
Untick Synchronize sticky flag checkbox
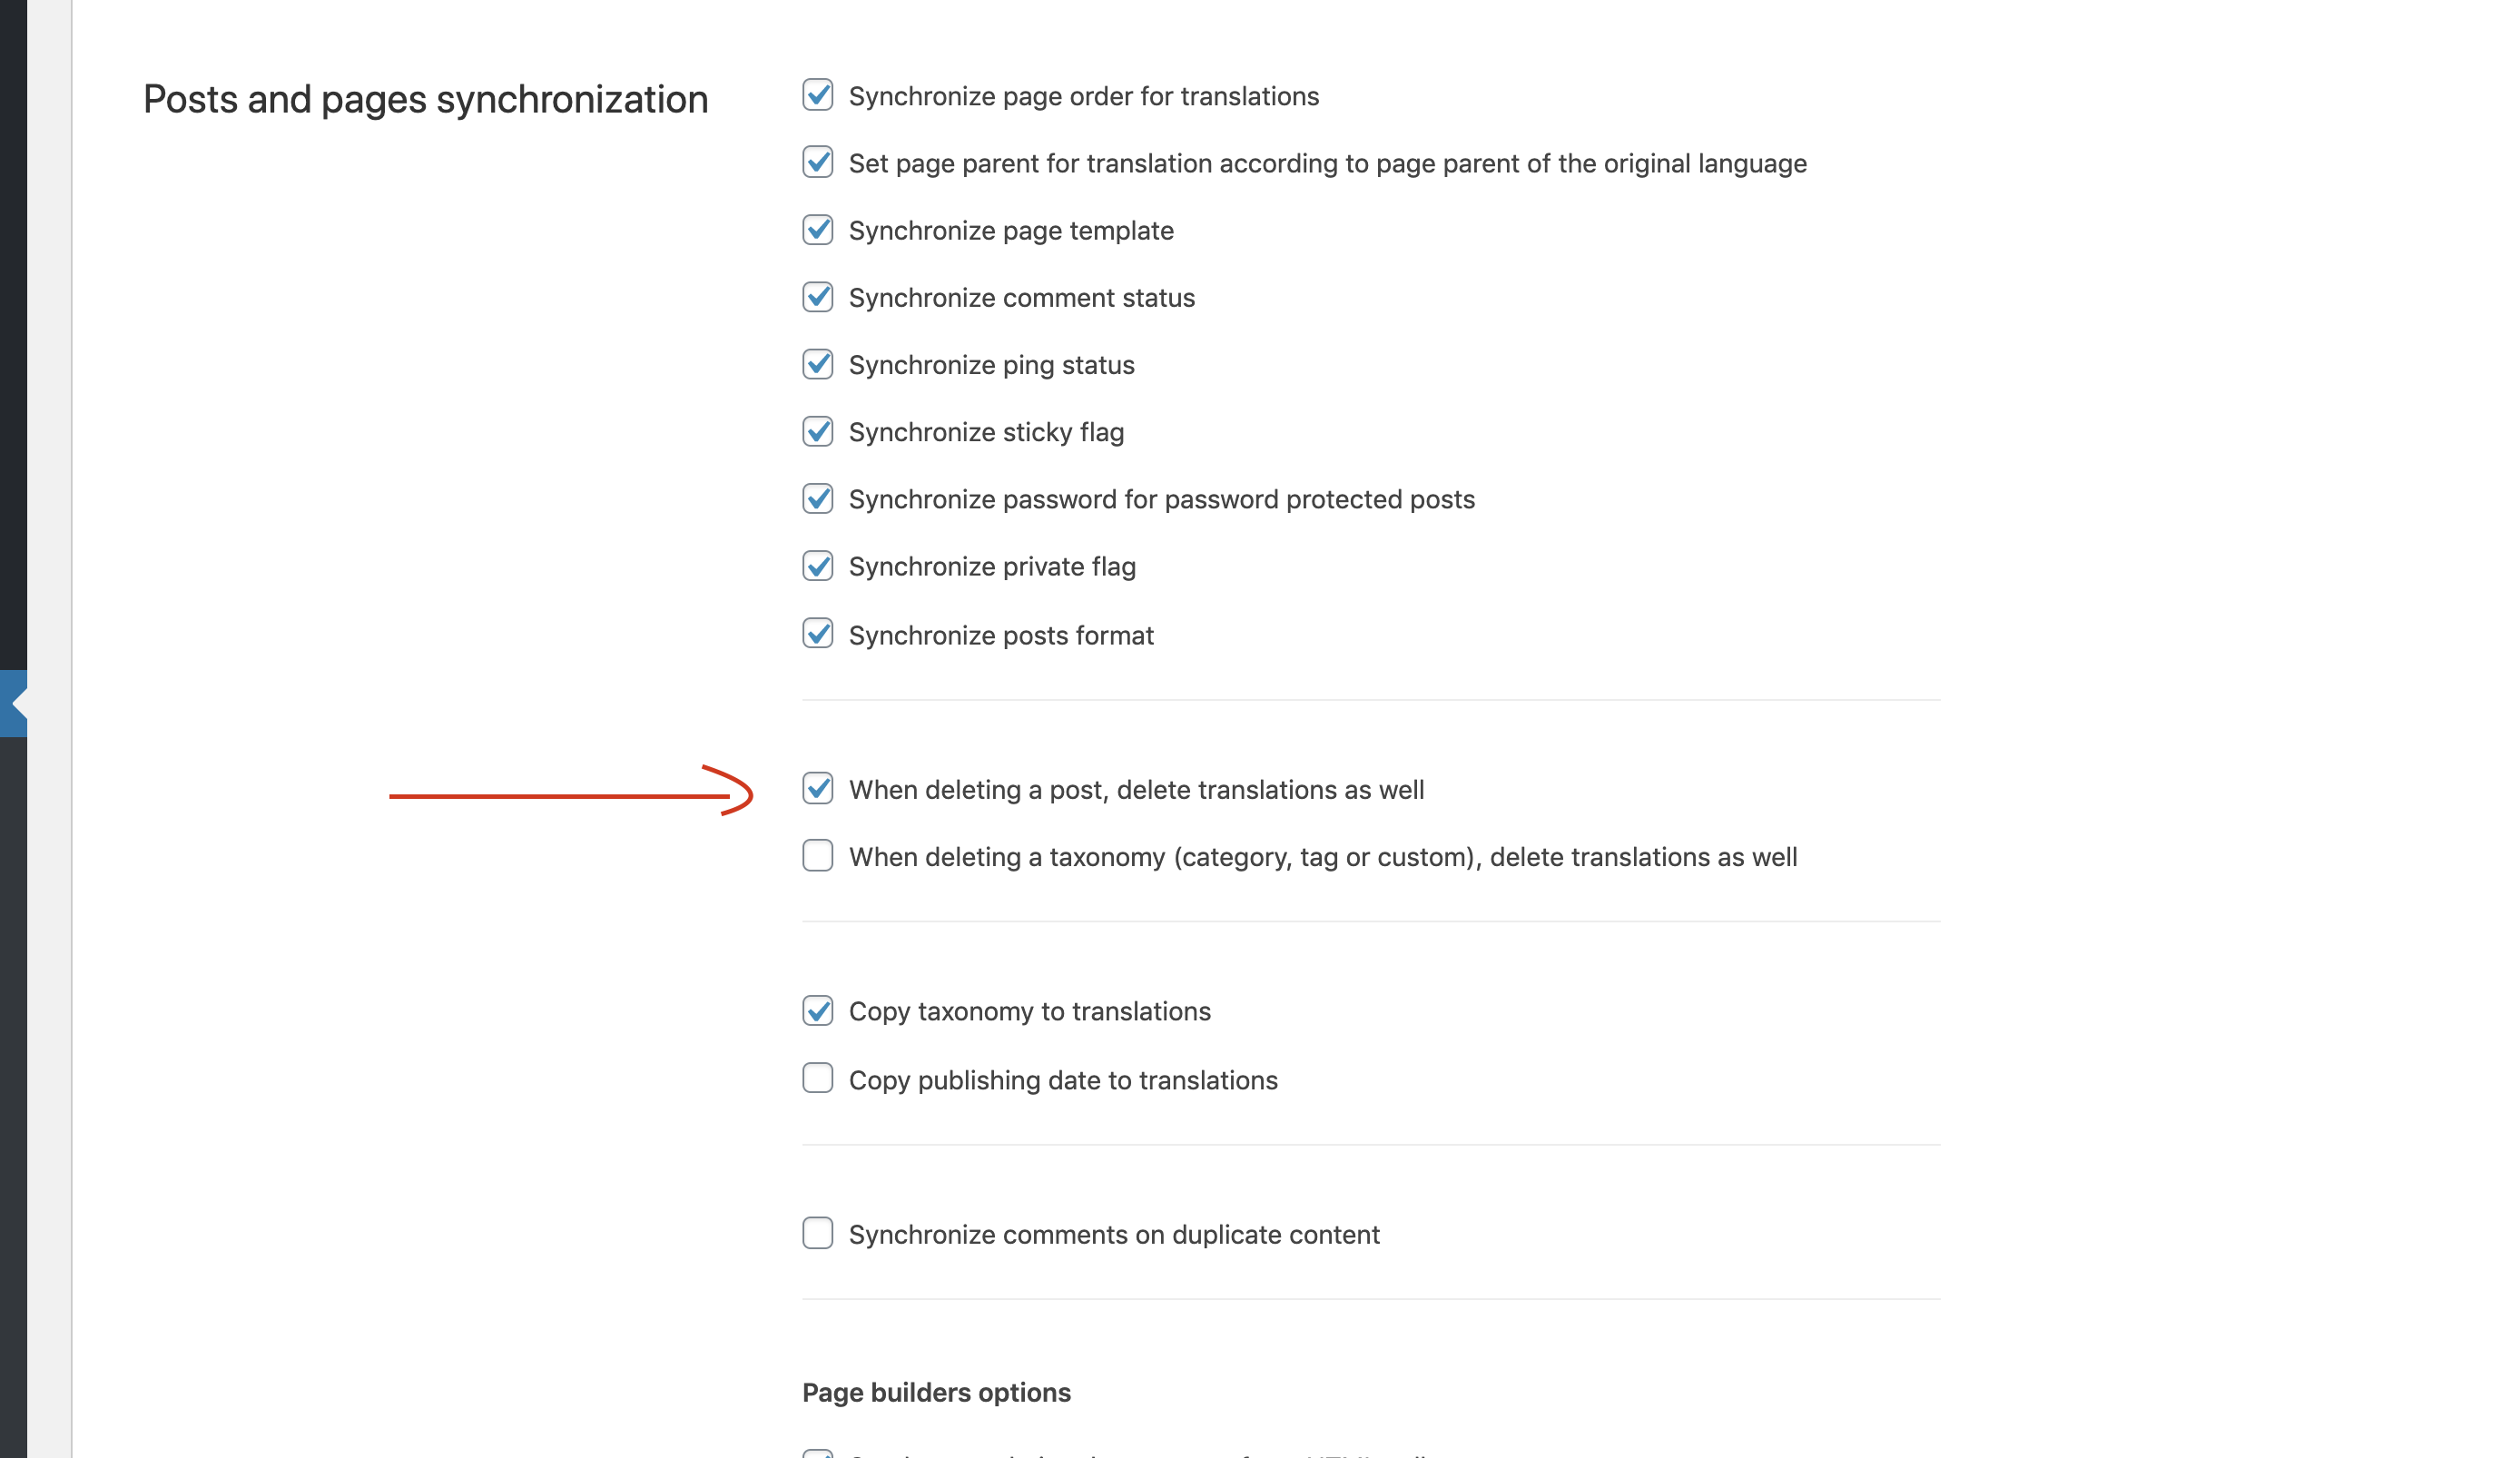tap(817, 431)
